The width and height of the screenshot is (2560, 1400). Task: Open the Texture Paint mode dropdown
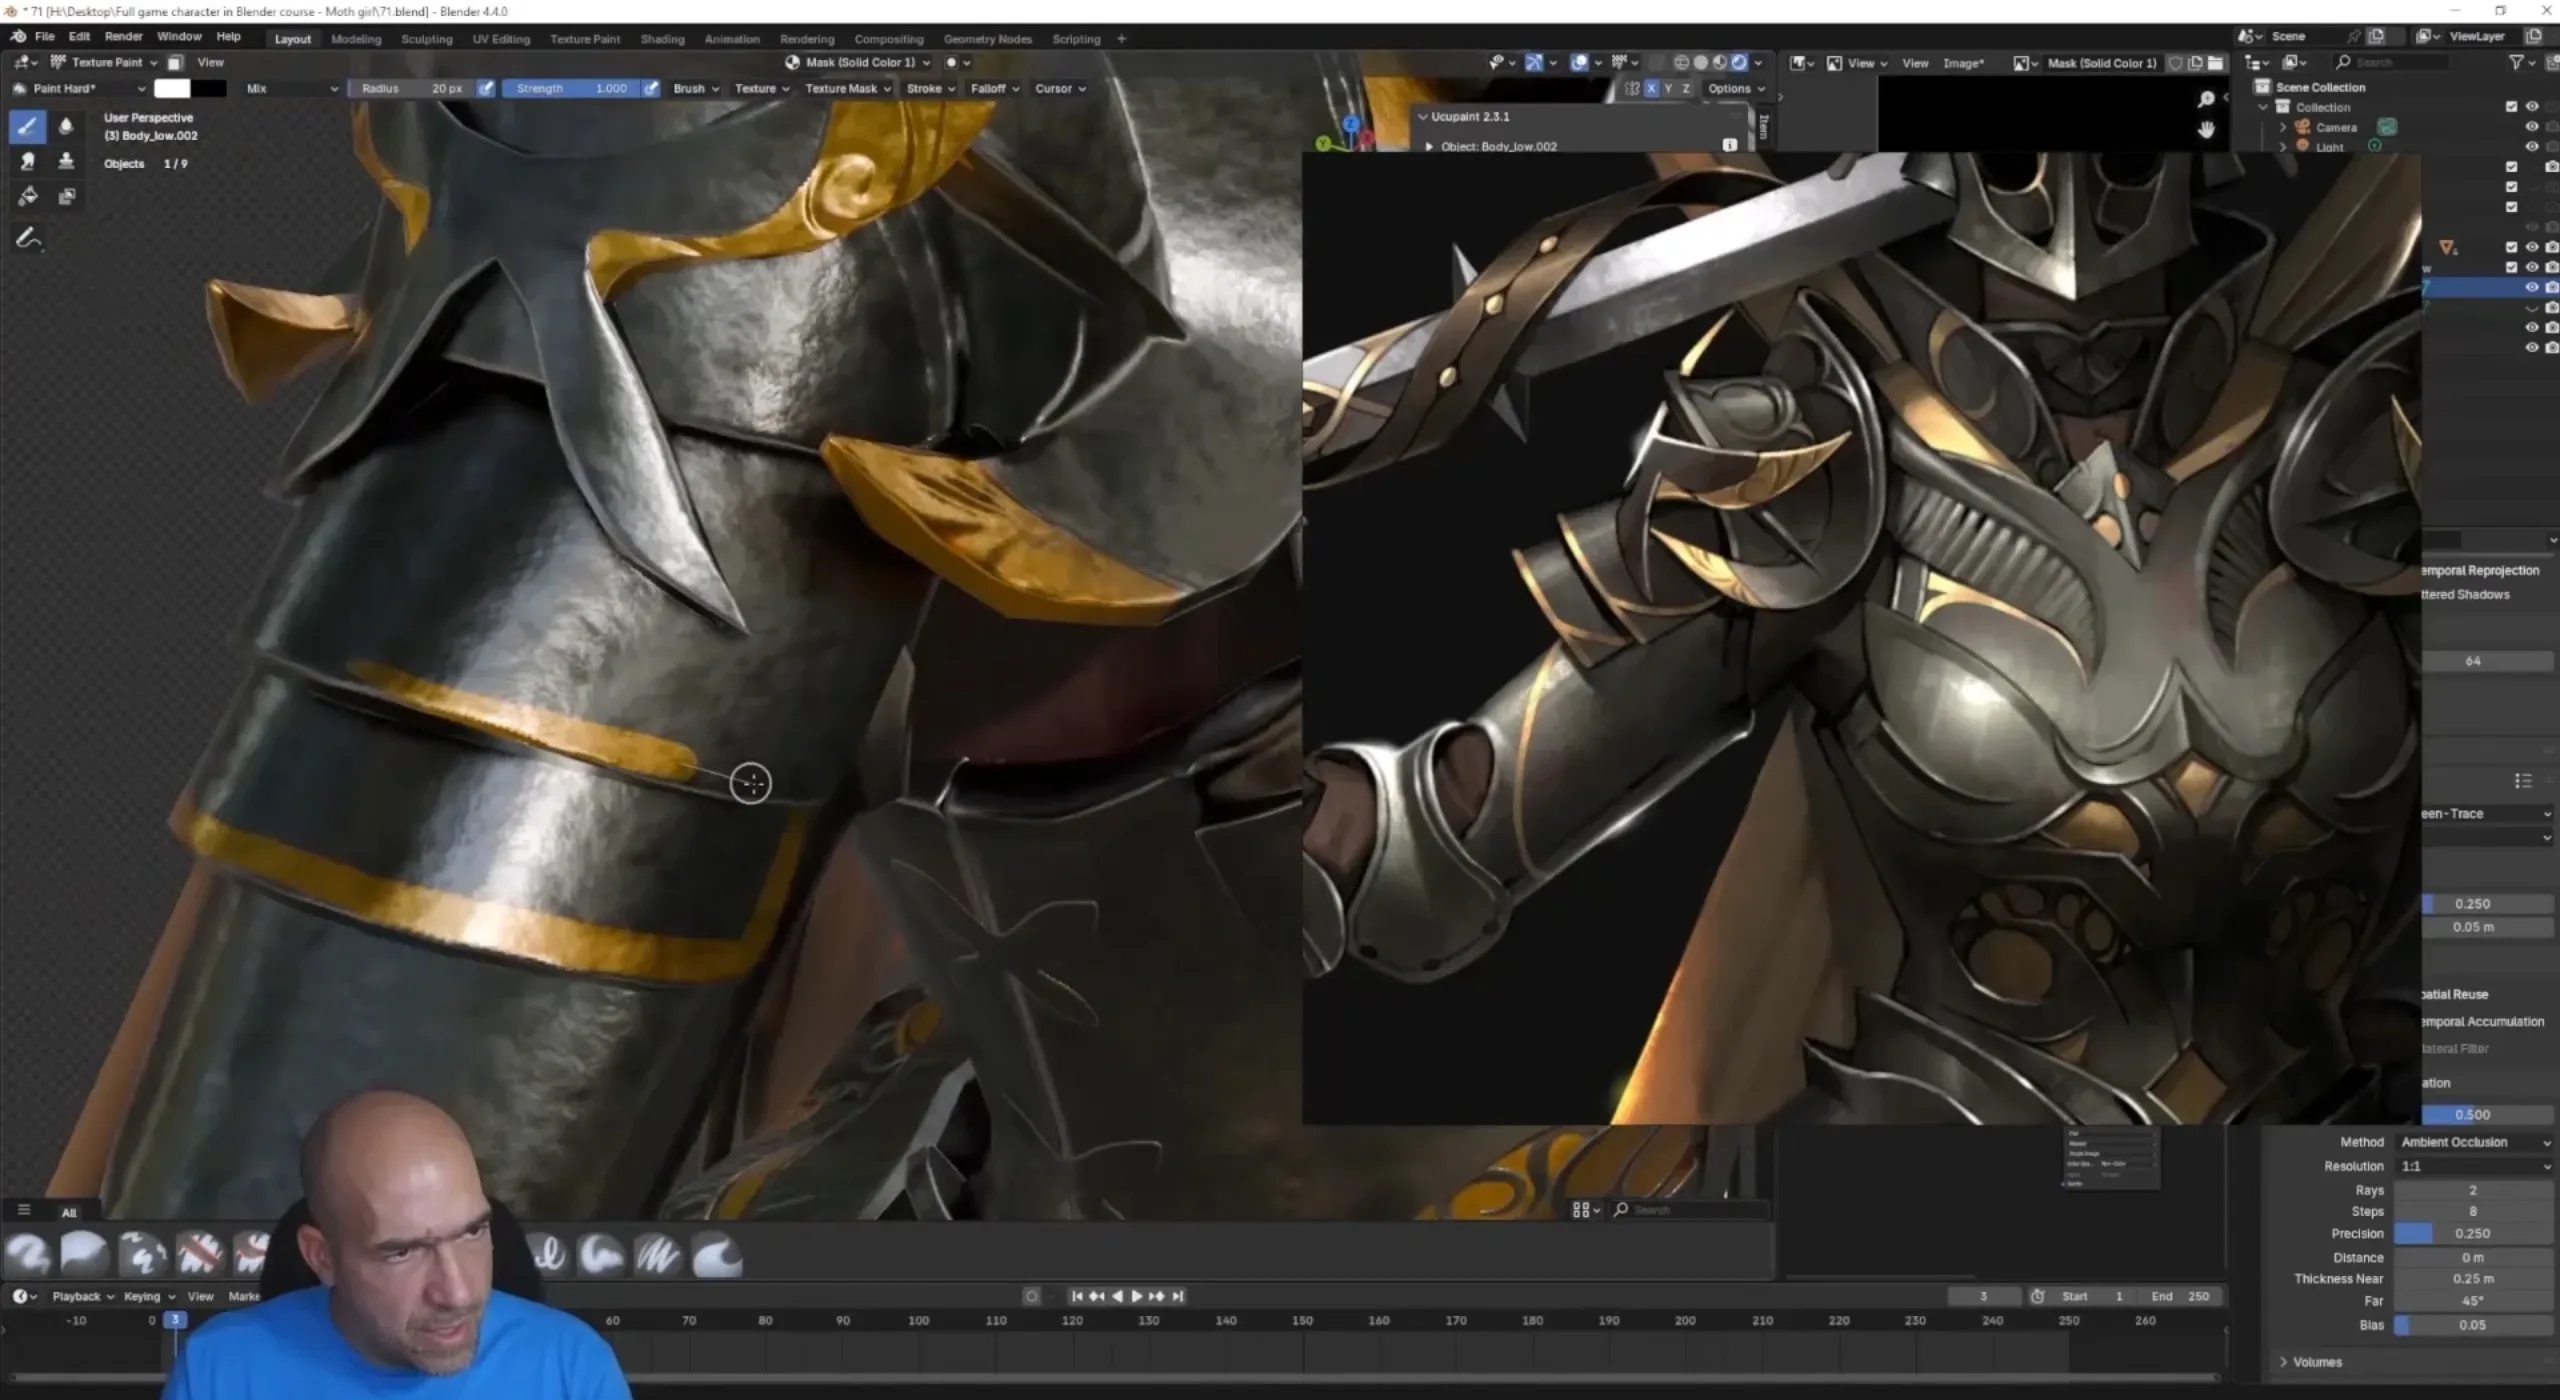[104, 62]
